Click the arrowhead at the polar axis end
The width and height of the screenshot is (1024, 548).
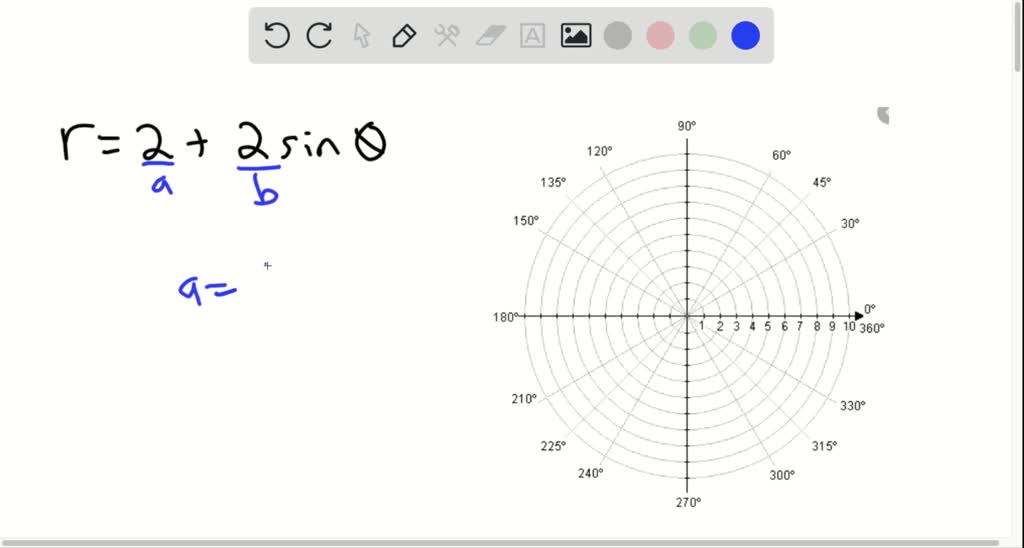point(859,316)
